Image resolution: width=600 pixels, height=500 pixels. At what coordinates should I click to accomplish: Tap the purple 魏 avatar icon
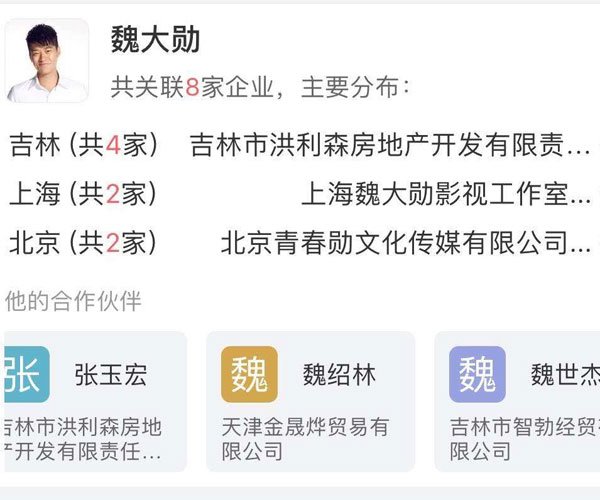tap(477, 374)
